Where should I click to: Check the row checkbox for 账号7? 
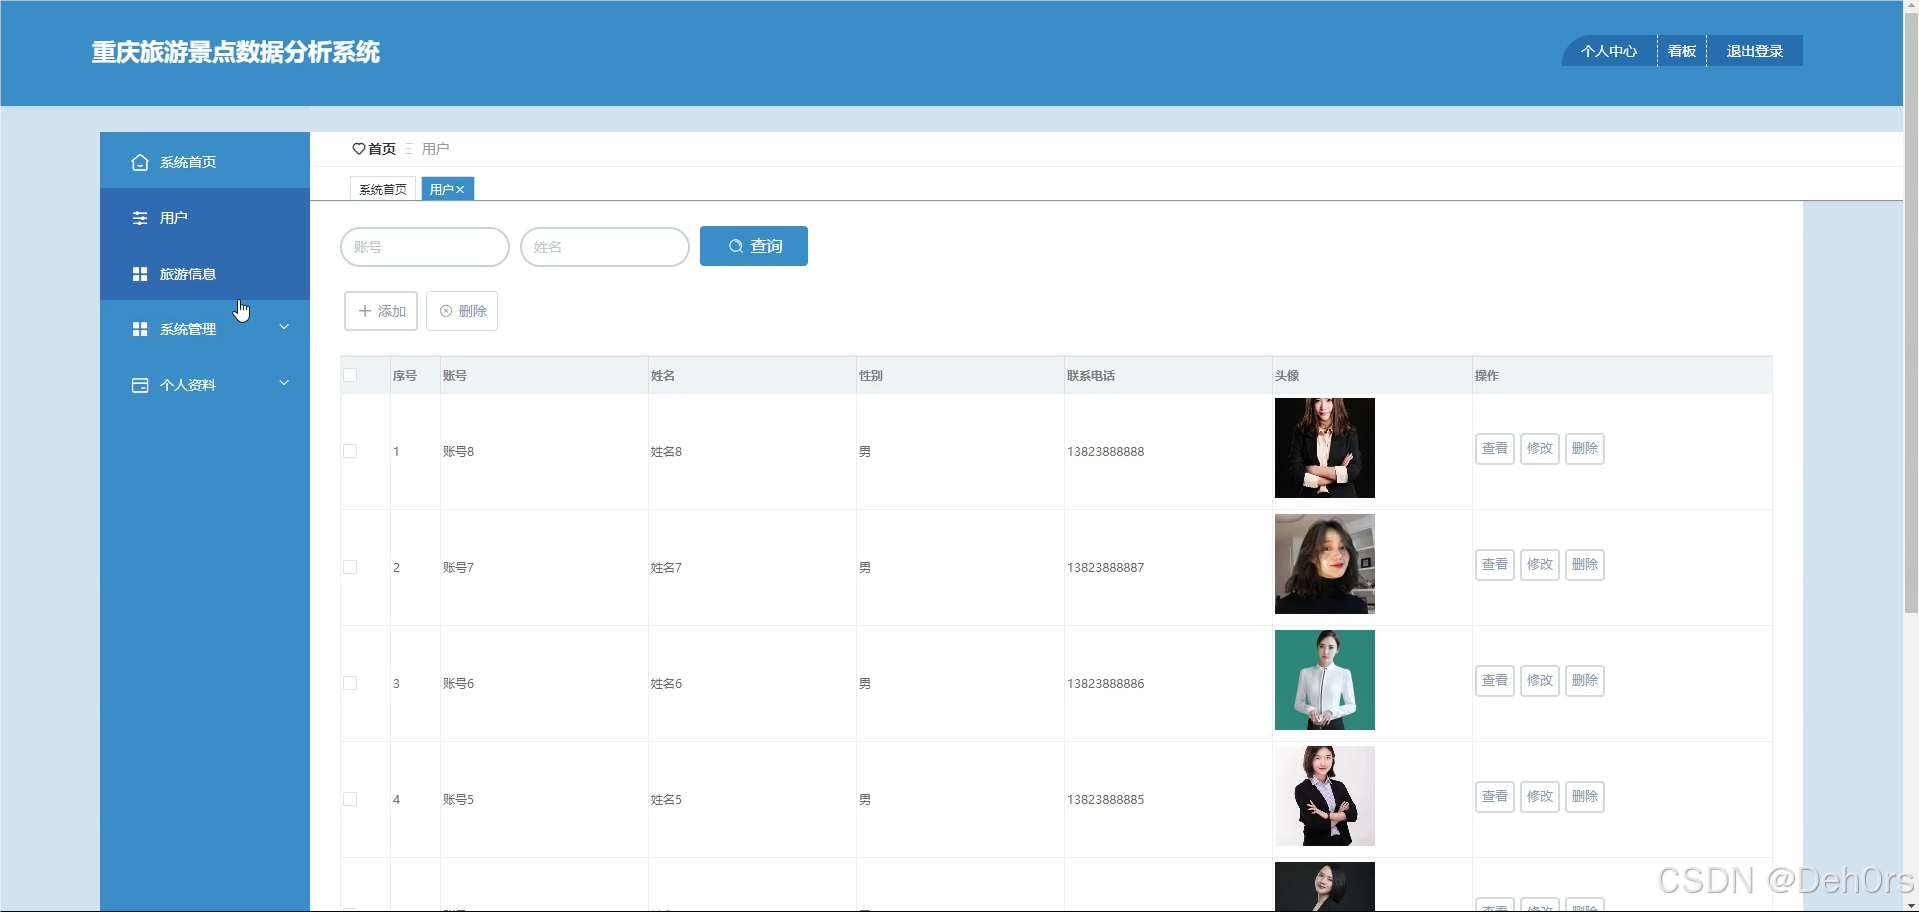[x=350, y=567]
